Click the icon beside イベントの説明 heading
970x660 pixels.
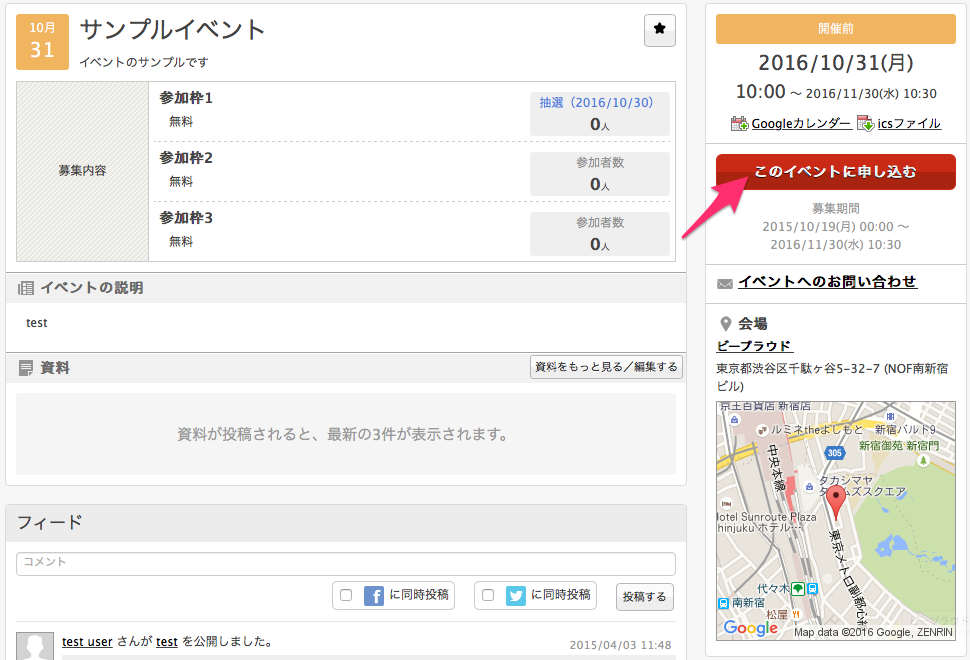pyautogui.click(x=26, y=288)
